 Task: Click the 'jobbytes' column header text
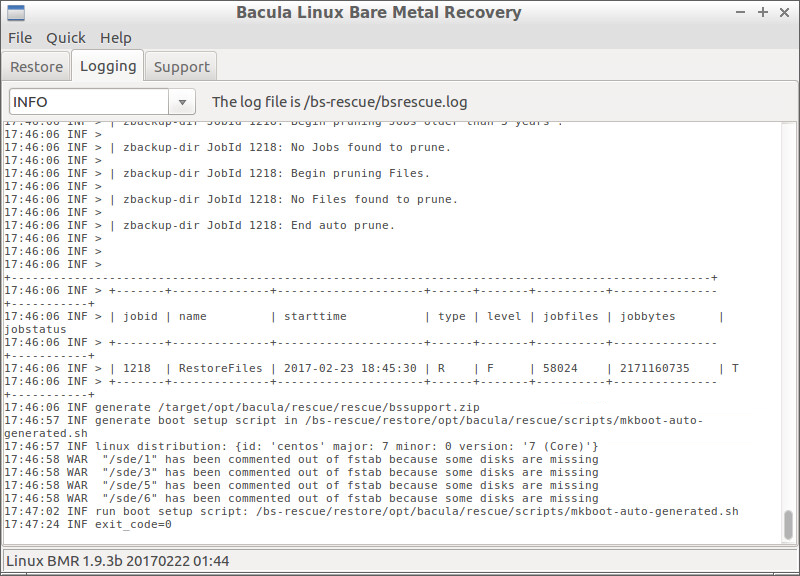[x=647, y=316]
